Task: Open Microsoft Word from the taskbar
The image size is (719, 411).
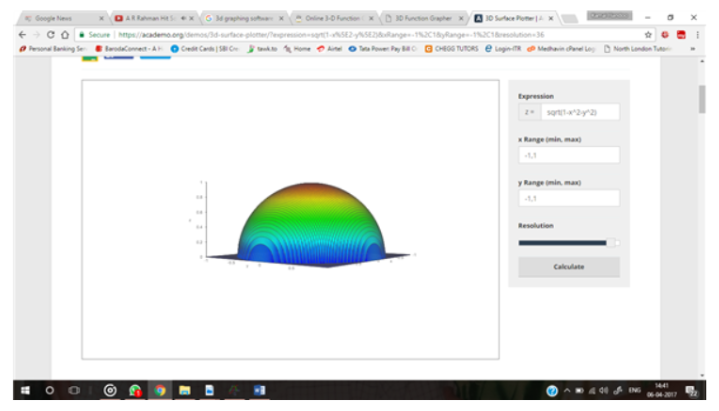Action: (259, 390)
